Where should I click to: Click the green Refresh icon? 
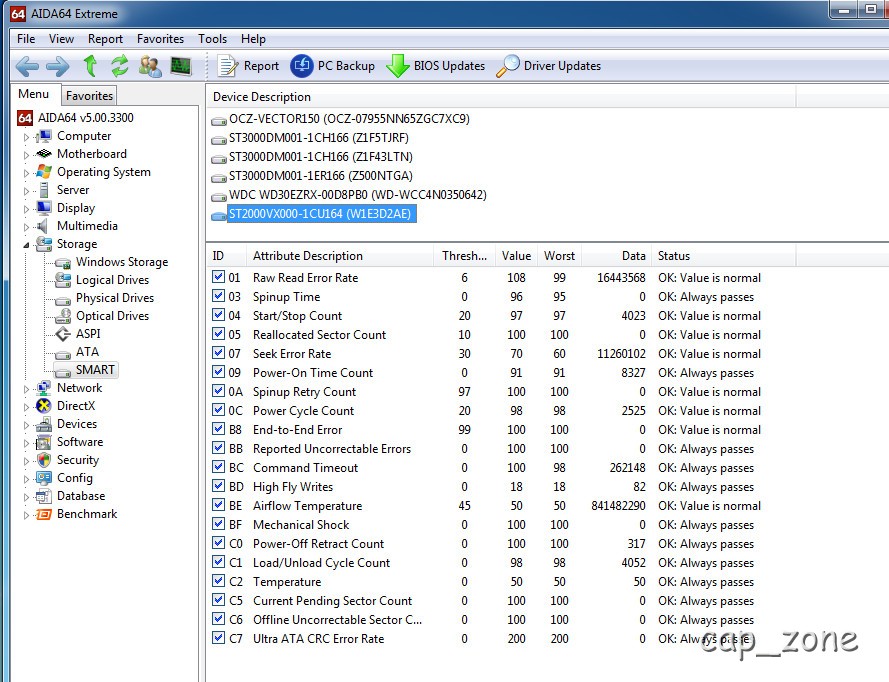pyautogui.click(x=120, y=66)
